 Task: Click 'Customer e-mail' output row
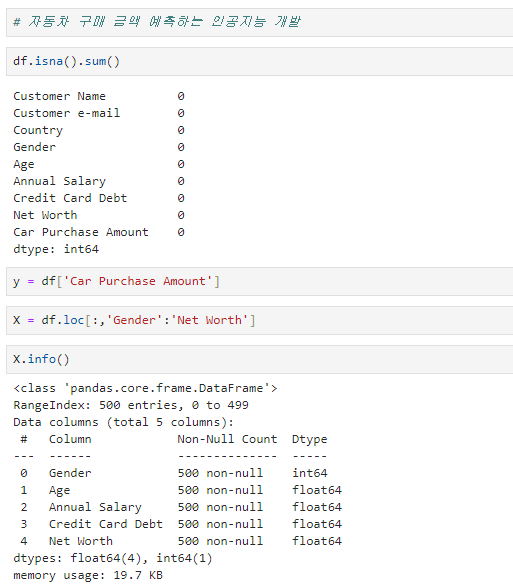point(99,113)
